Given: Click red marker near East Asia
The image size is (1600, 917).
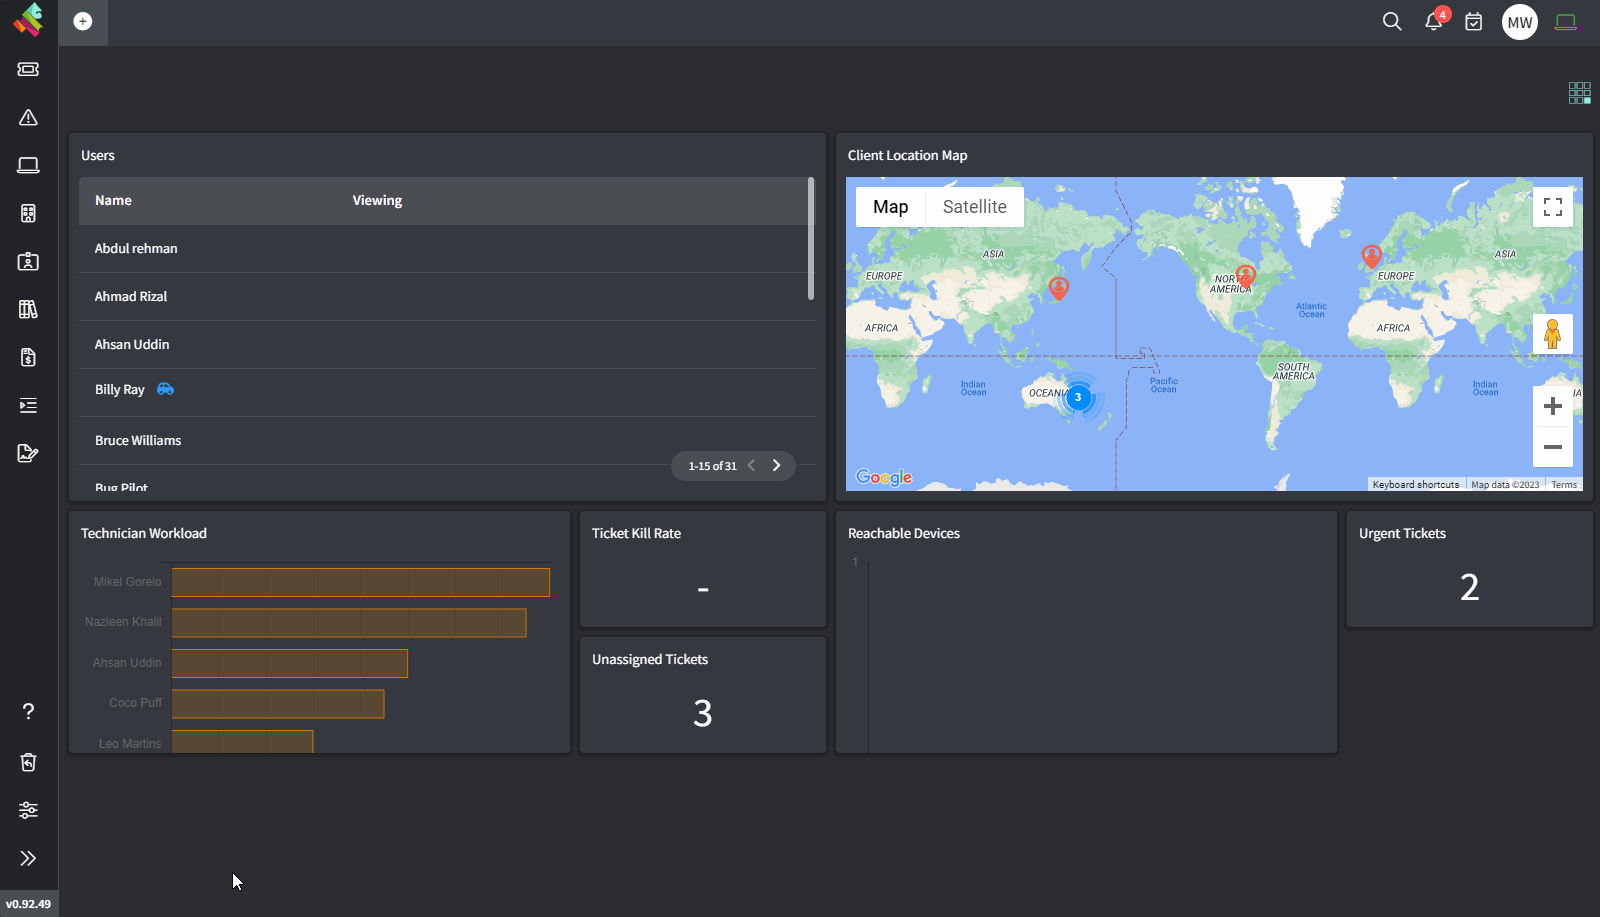Looking at the screenshot, I should tap(1059, 289).
